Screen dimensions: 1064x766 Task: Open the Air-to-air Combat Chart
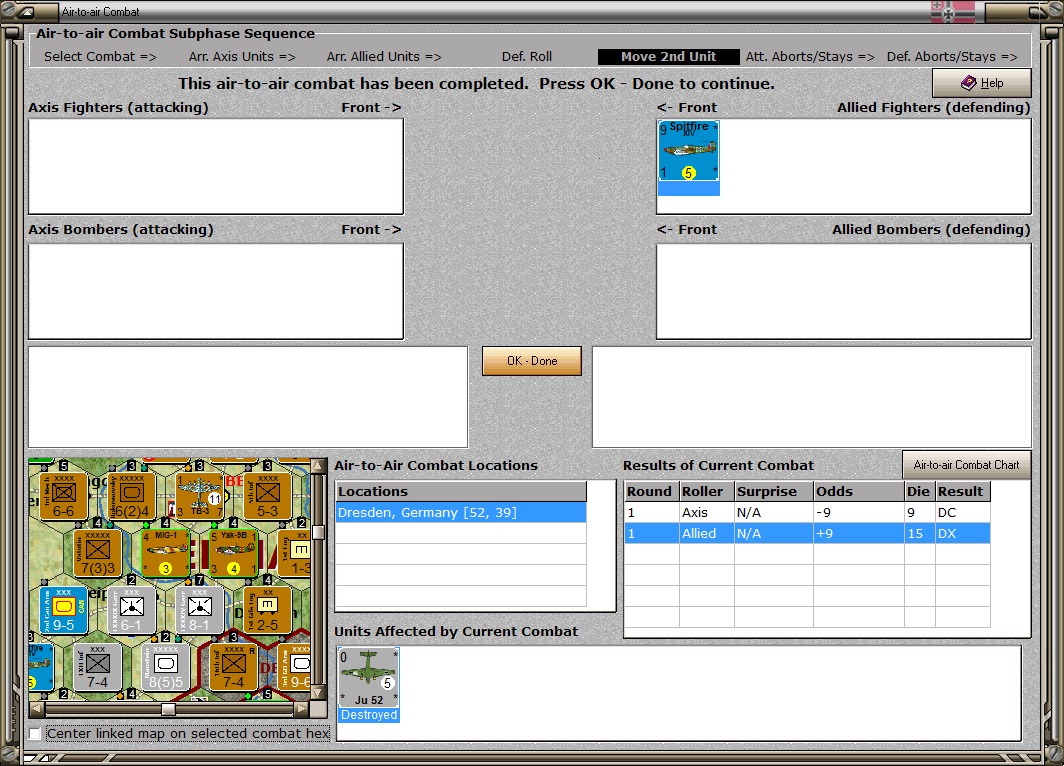tap(966, 465)
